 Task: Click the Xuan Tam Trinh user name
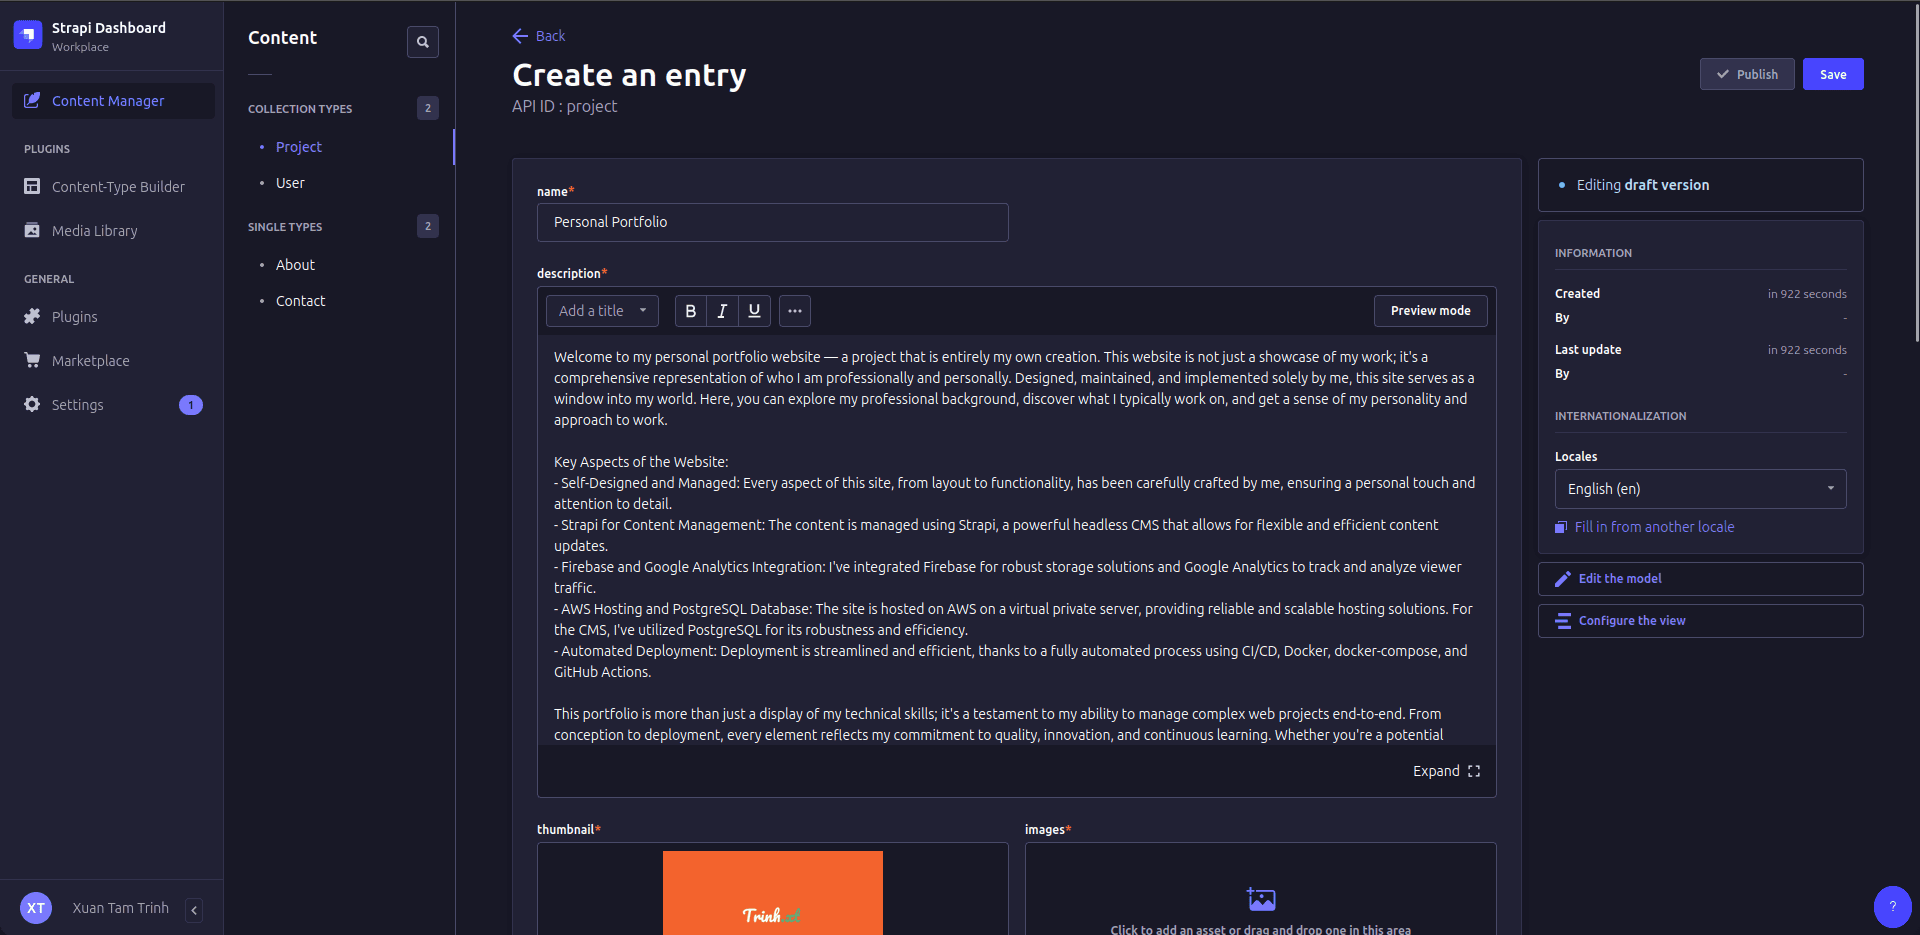[x=121, y=908]
